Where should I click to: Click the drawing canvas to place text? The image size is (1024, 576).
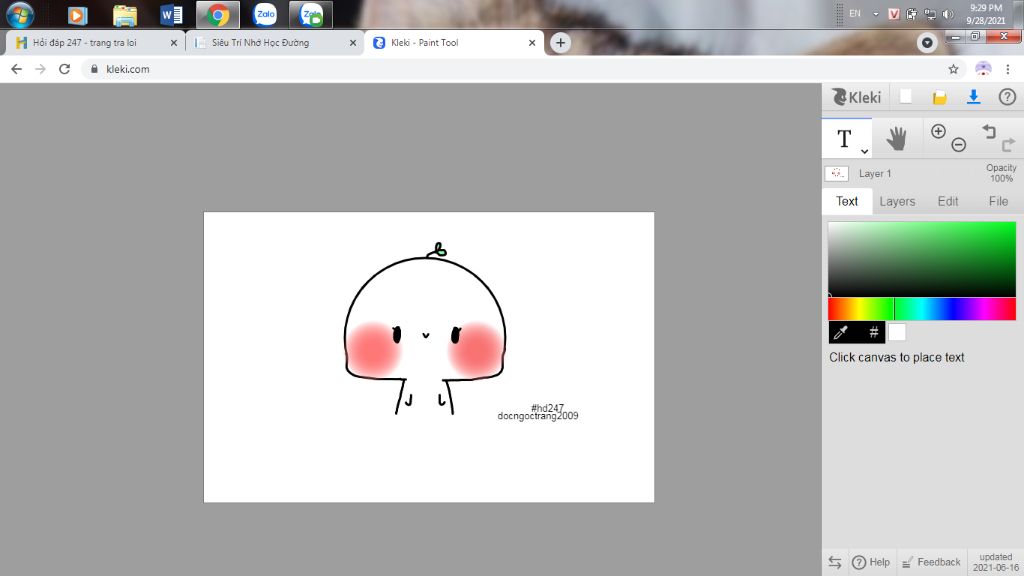[x=428, y=357]
